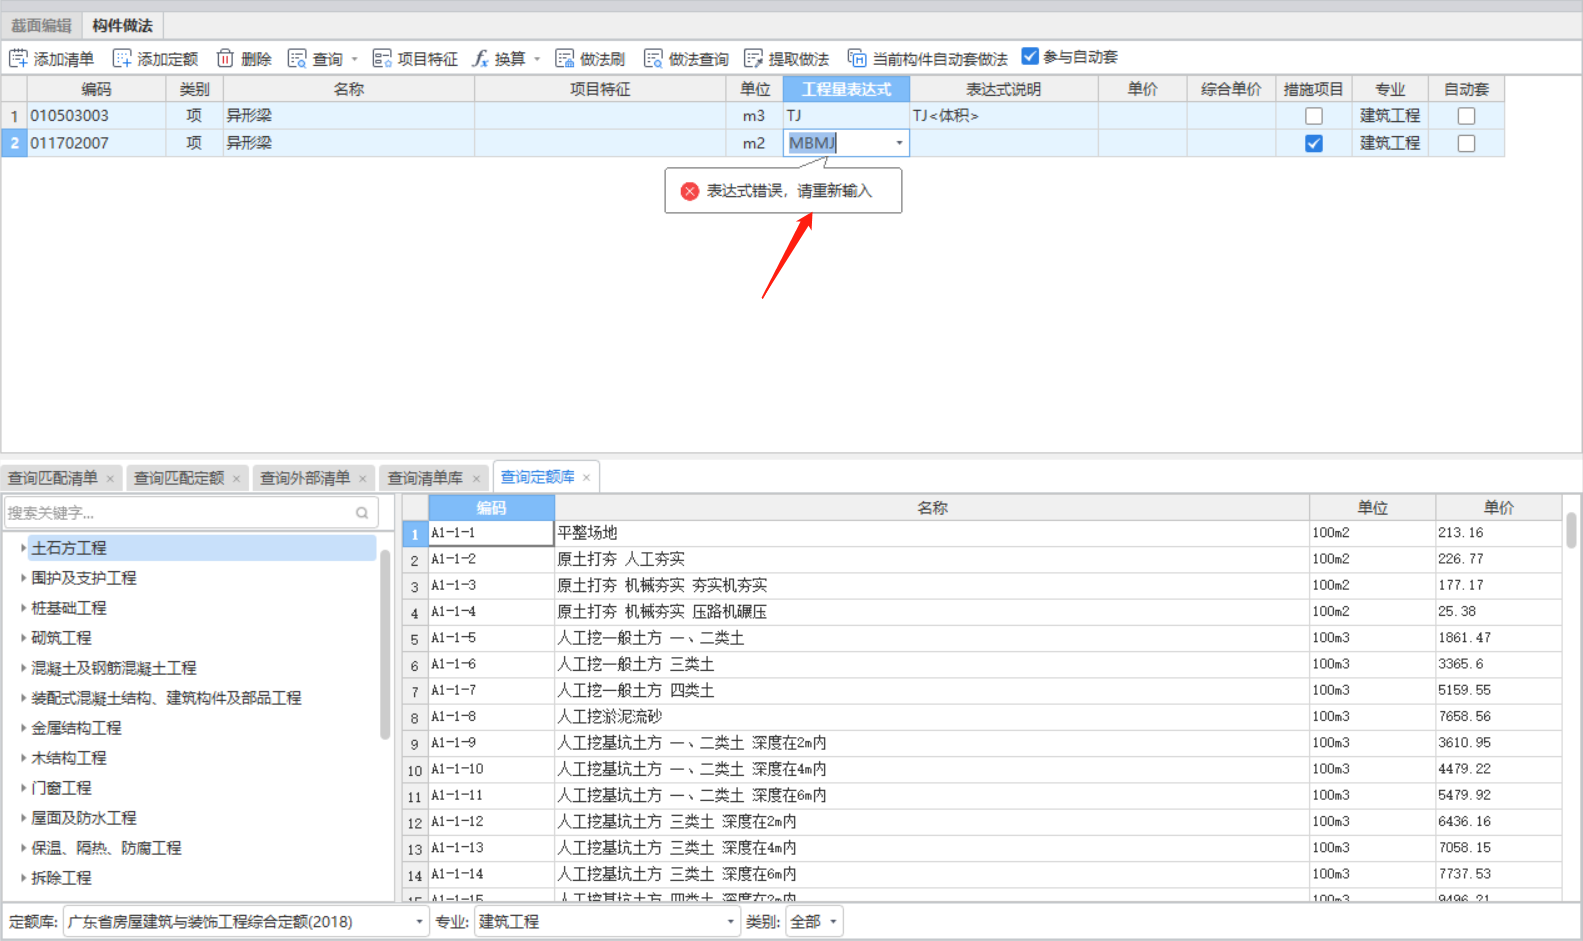Viewport: 1583px width, 941px height.
Task: Select the 查询定额库 tab
Action: (537, 478)
